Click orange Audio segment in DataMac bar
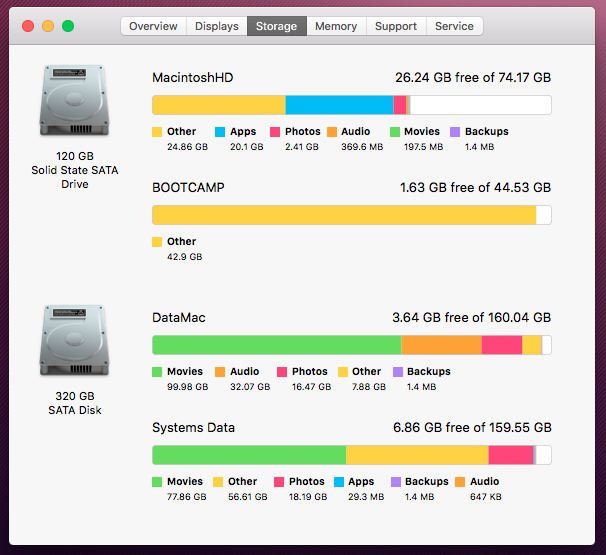 [x=441, y=345]
